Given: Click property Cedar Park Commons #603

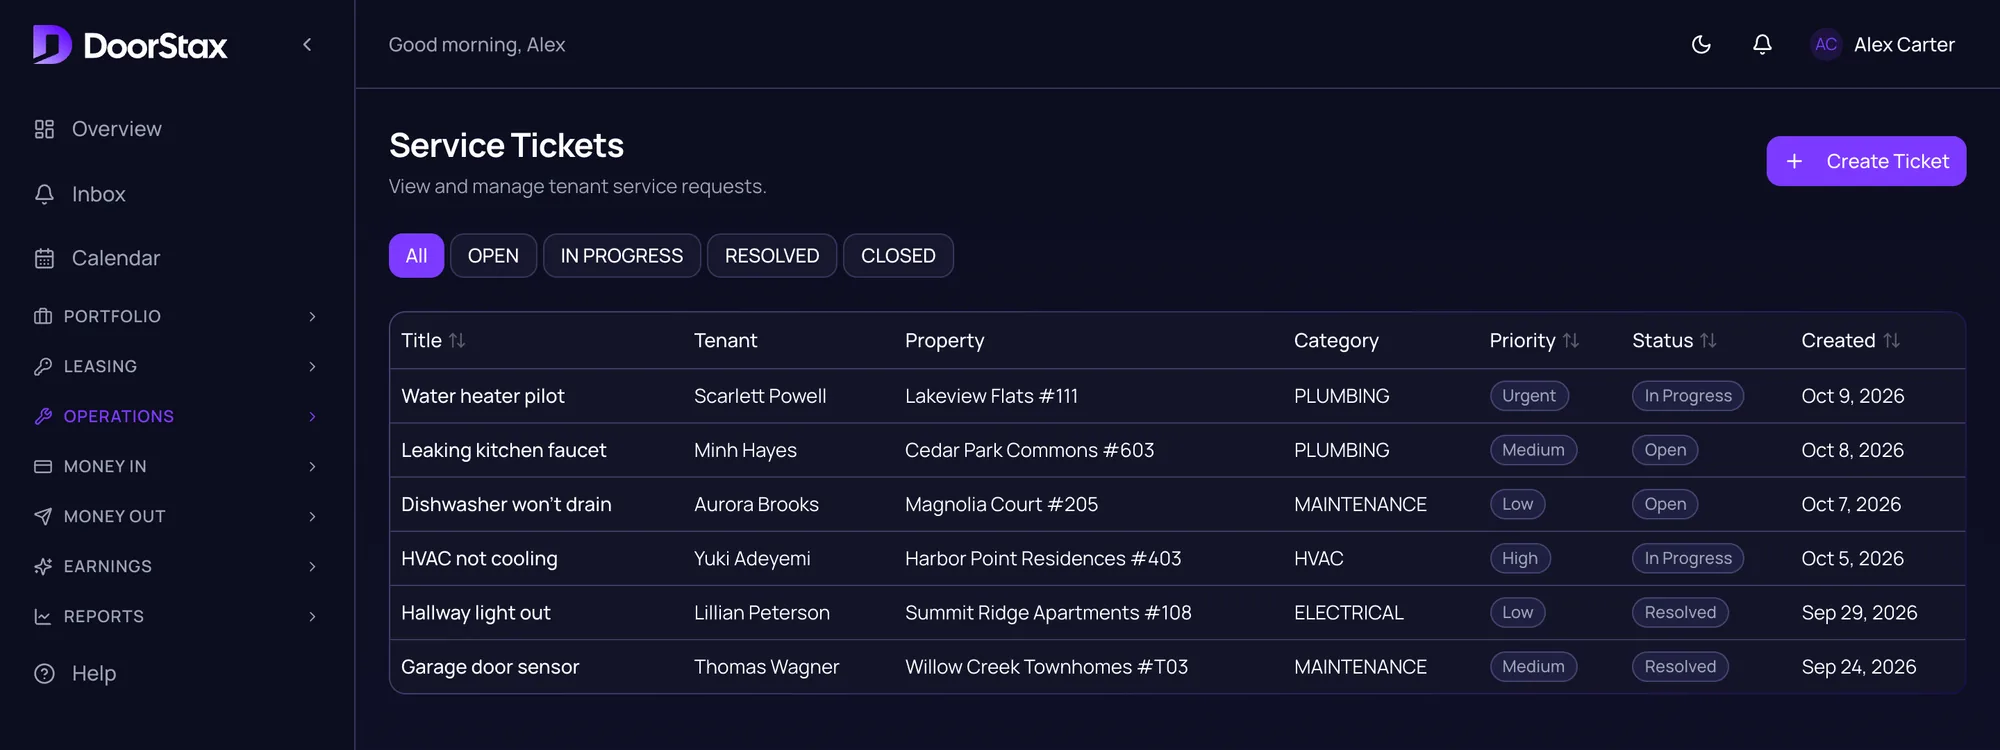Looking at the screenshot, I should click(x=1029, y=450).
